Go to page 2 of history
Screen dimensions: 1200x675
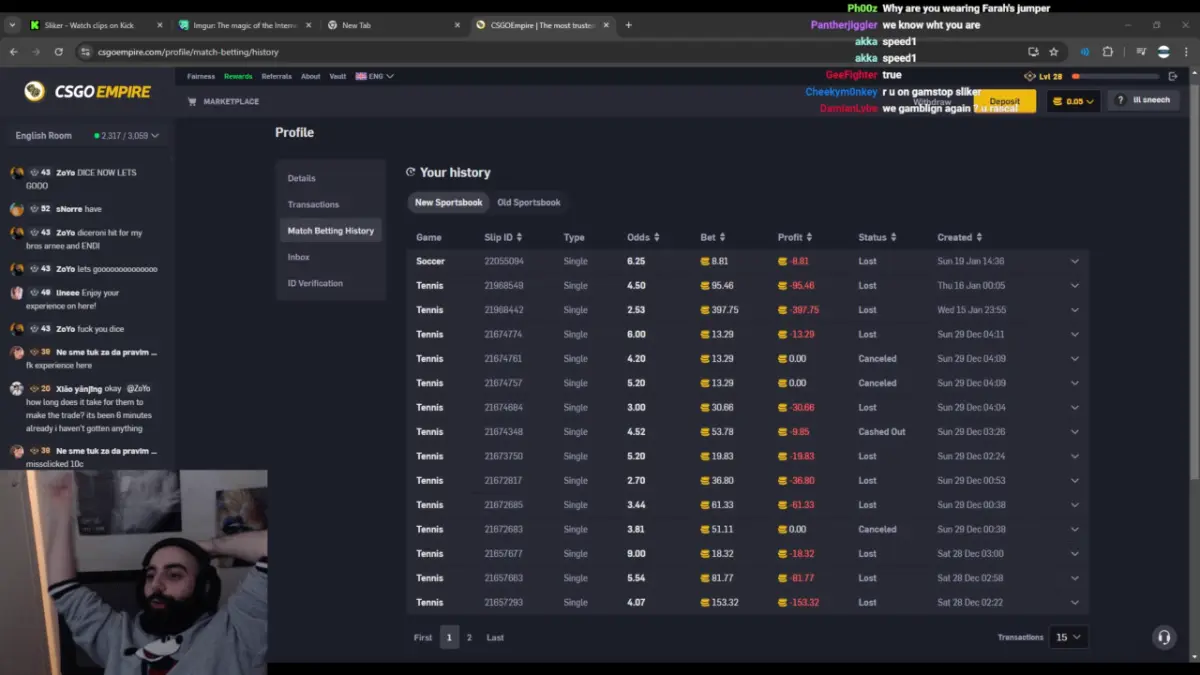469,637
